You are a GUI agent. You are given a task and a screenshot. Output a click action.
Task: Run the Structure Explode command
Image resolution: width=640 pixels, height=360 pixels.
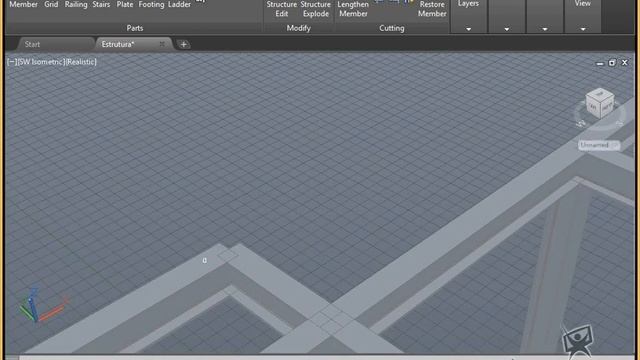(x=316, y=9)
